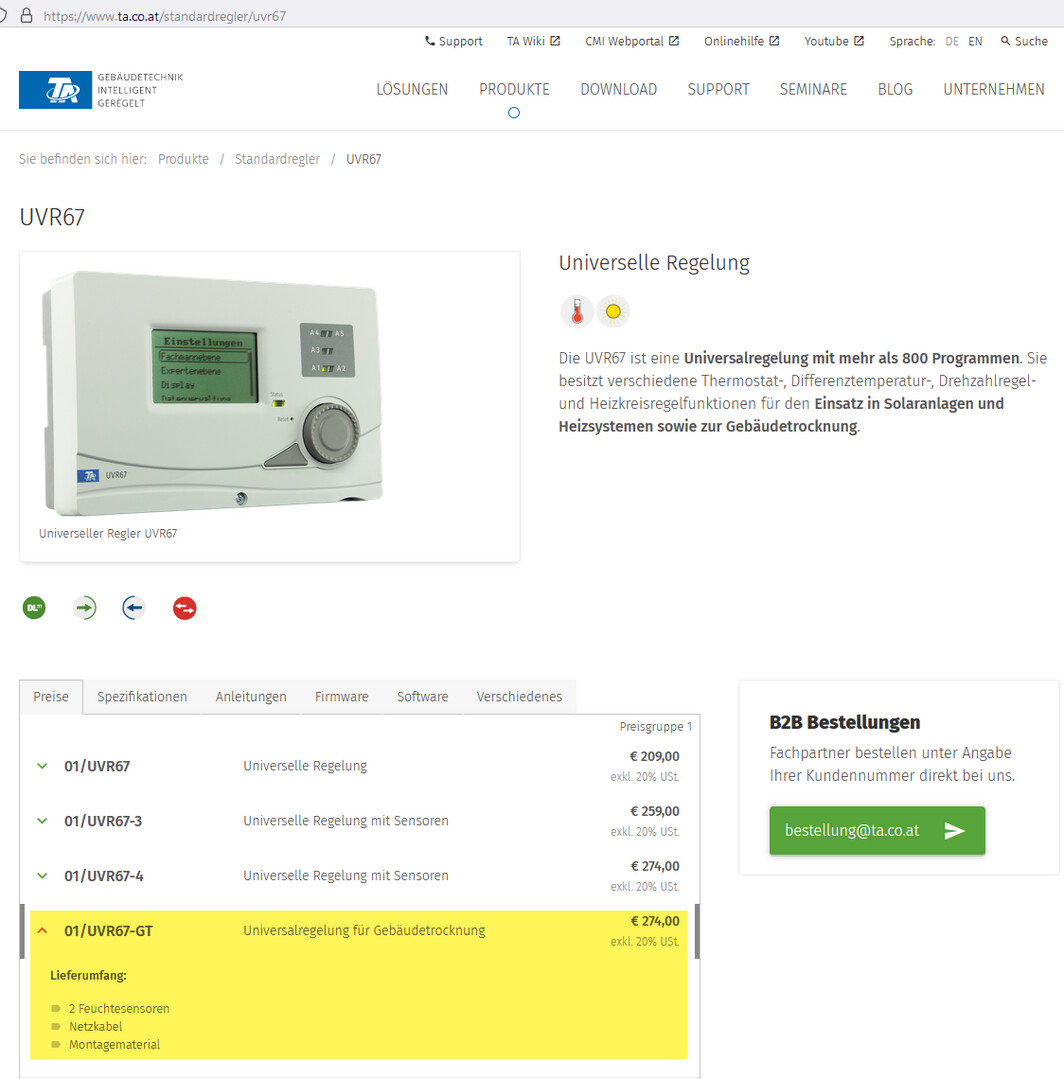Go to Produkte breadcrumb

pyautogui.click(x=183, y=159)
